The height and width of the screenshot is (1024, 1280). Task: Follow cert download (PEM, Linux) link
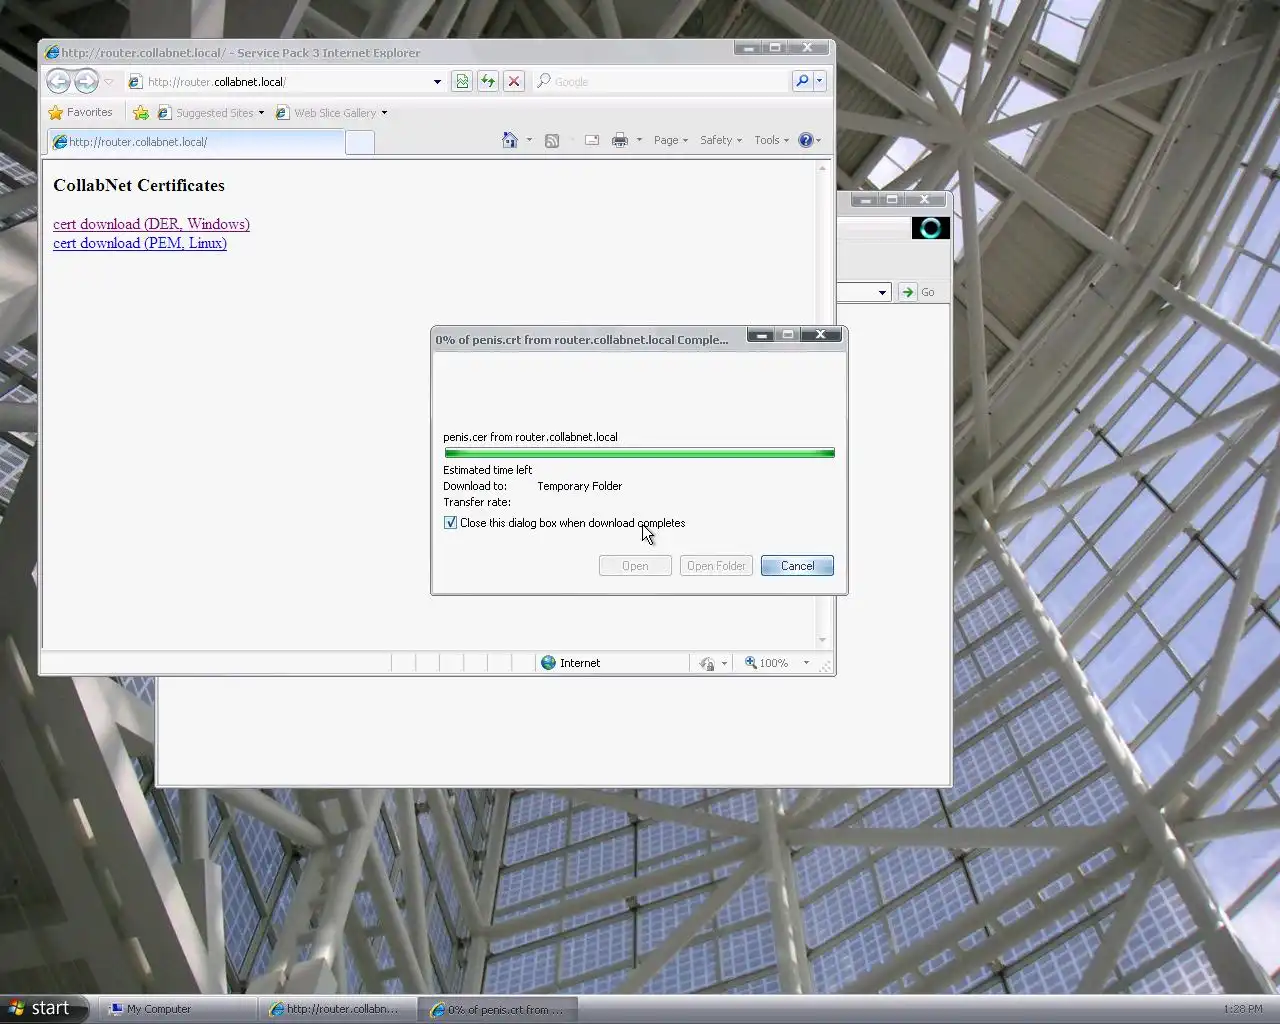coord(140,243)
